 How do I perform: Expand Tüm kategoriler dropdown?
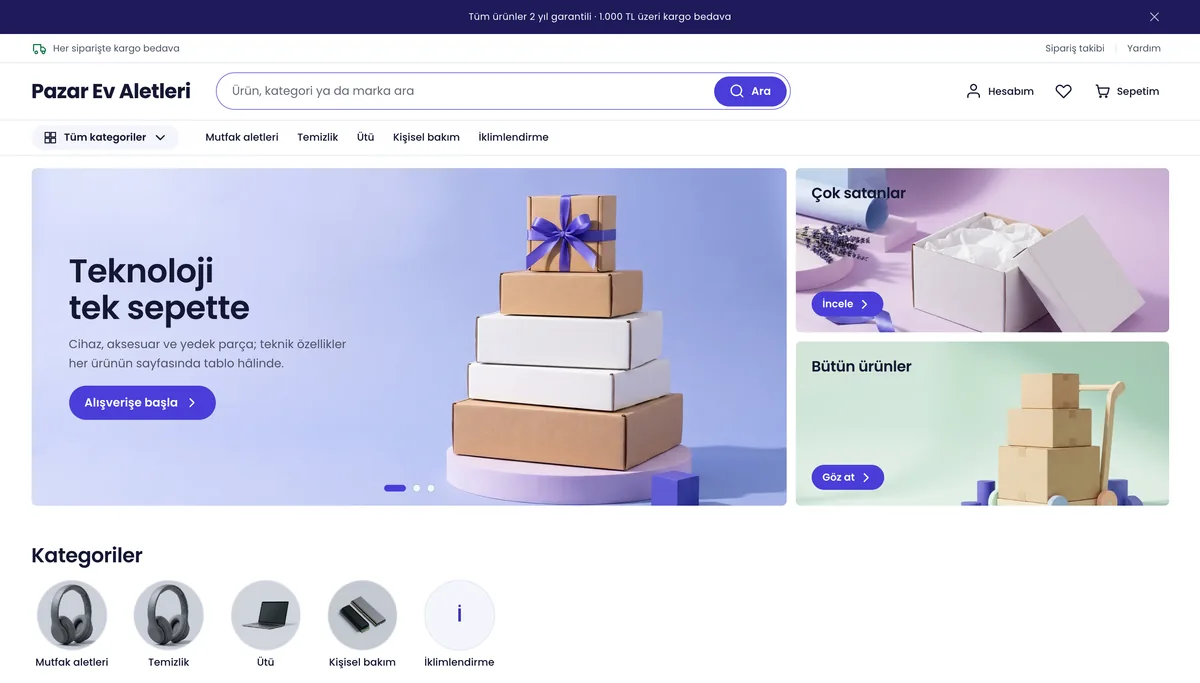point(105,137)
